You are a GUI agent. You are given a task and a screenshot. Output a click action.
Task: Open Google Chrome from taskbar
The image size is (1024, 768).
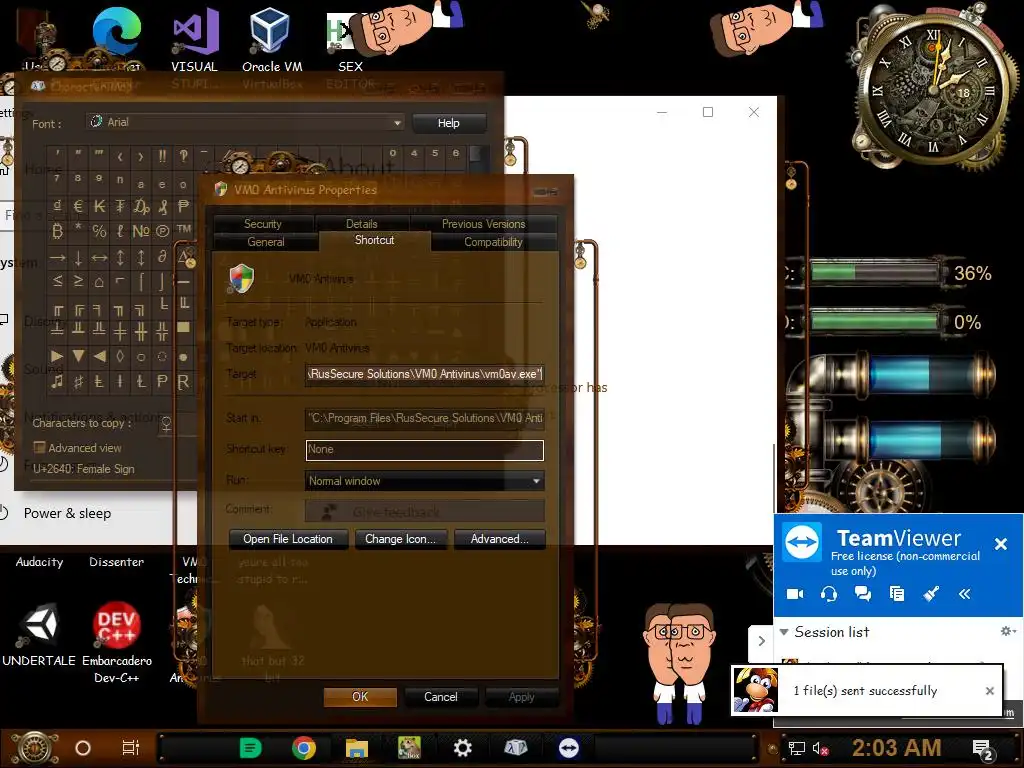[304, 748]
